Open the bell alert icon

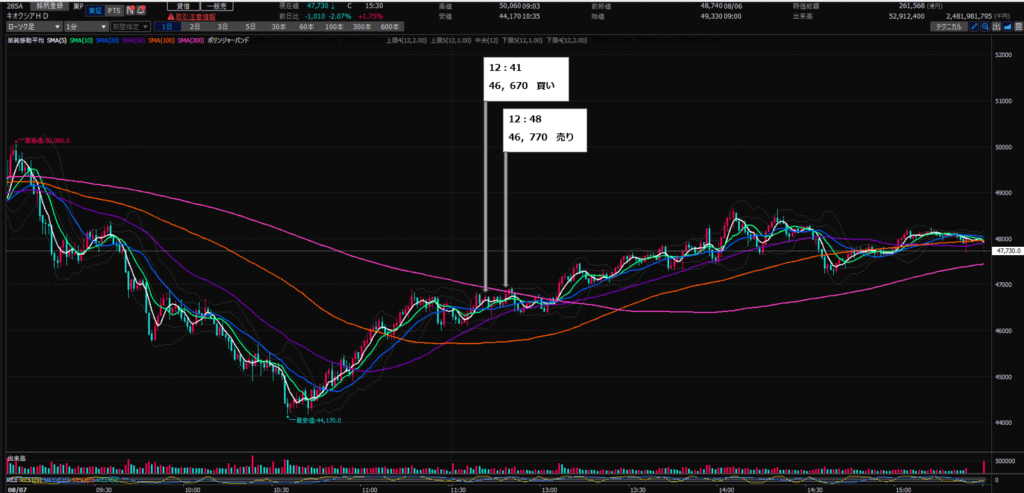click(x=141, y=10)
